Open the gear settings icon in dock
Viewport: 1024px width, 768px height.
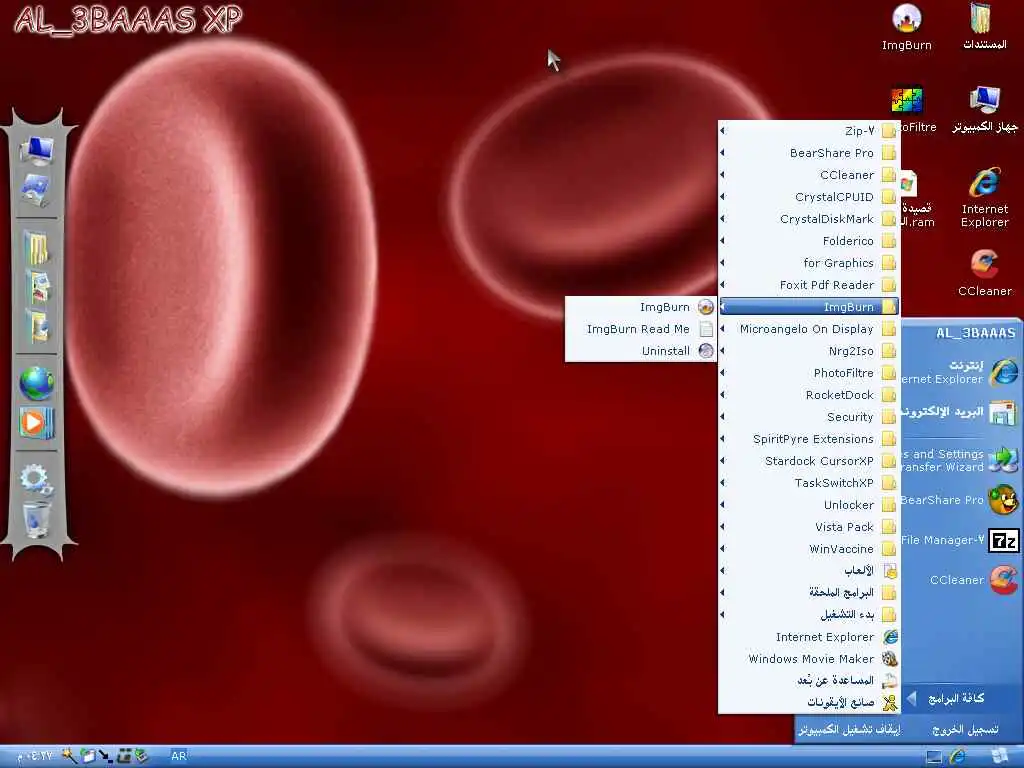point(37,479)
